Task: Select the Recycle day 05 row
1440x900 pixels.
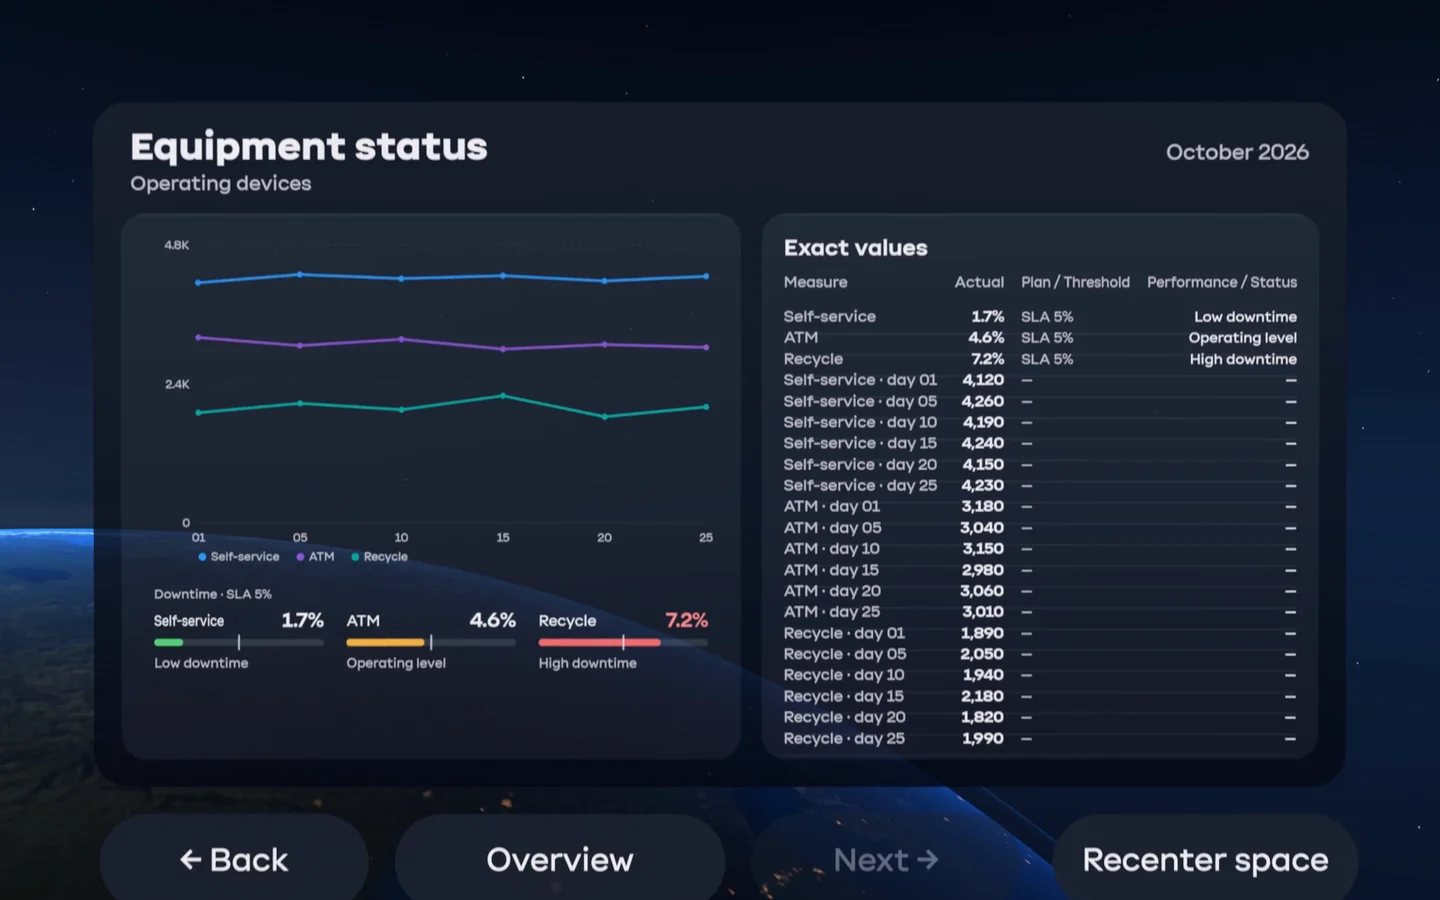Action: click(x=1040, y=654)
